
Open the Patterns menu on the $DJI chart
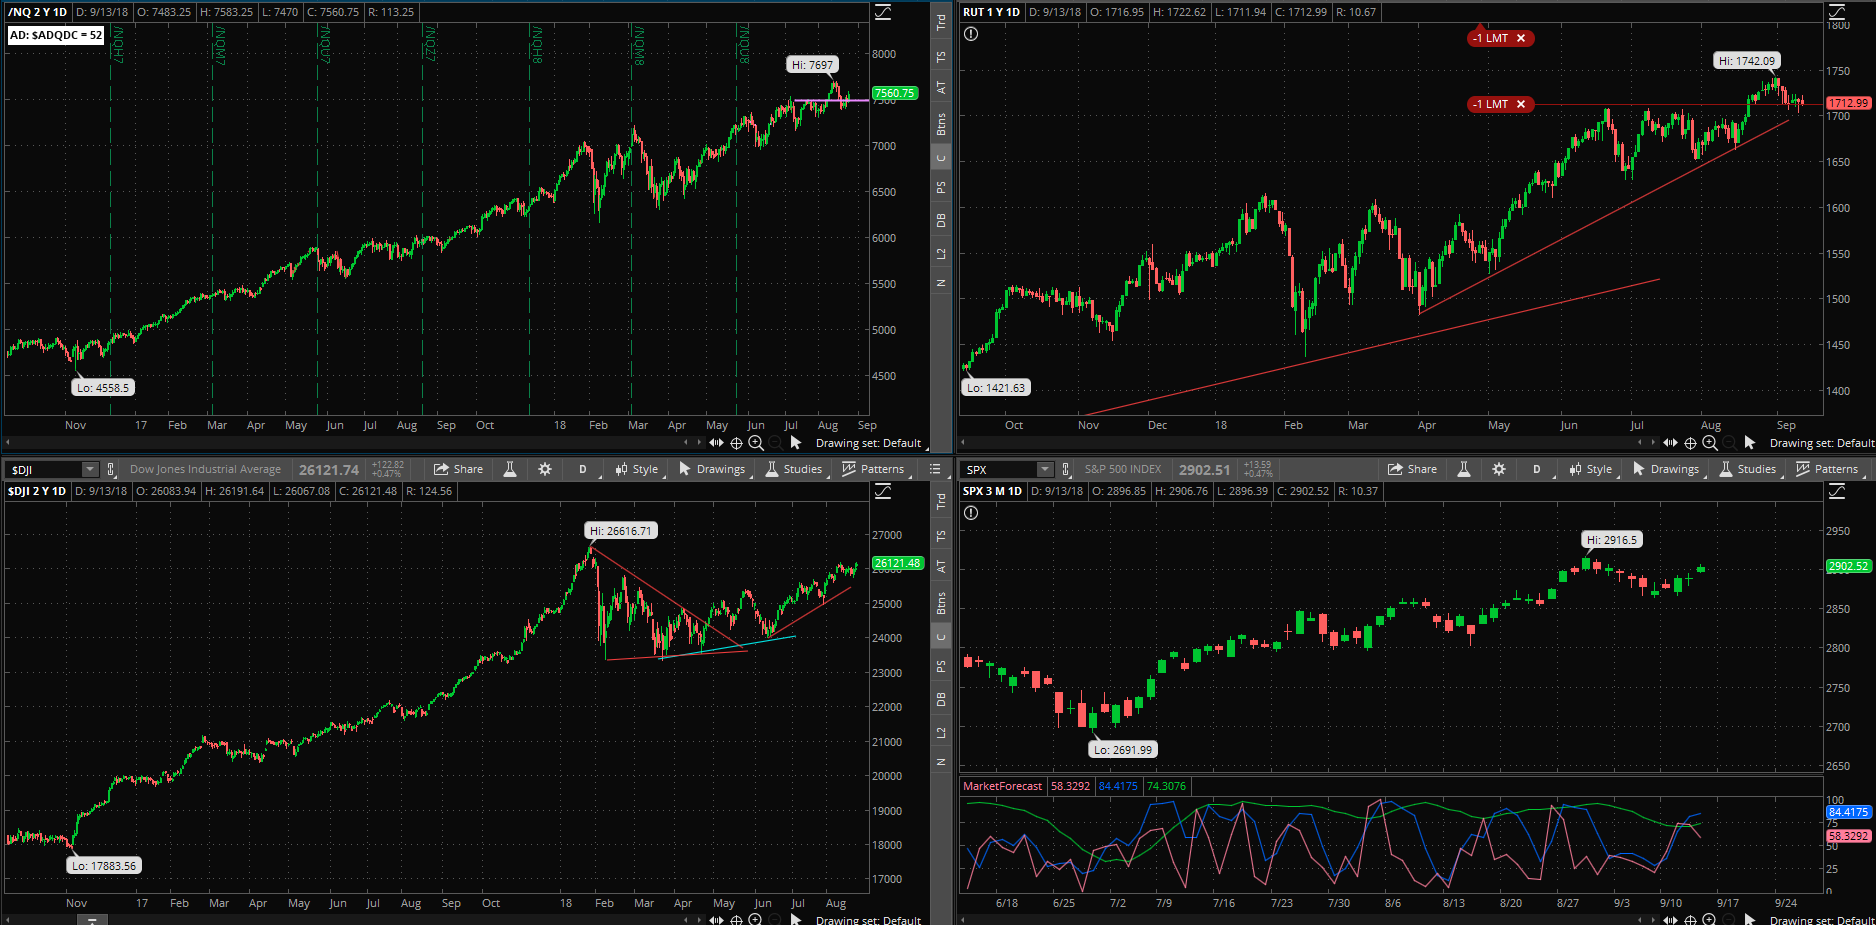[x=873, y=469]
